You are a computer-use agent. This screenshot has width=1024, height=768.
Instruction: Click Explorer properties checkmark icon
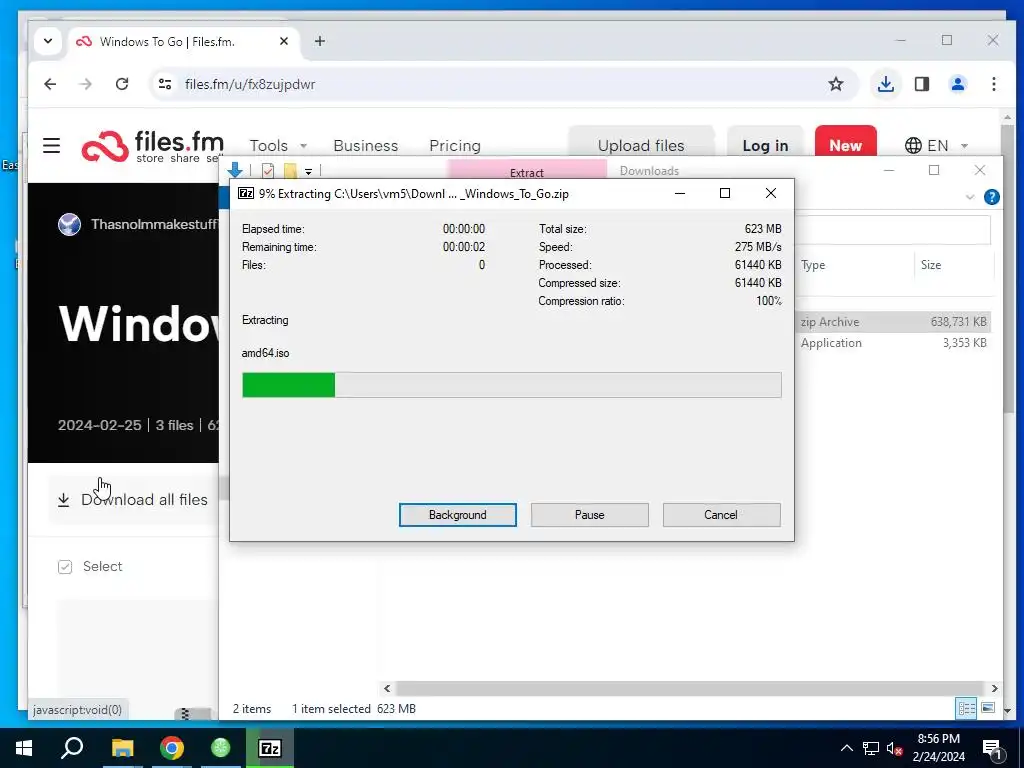pyautogui.click(x=268, y=170)
